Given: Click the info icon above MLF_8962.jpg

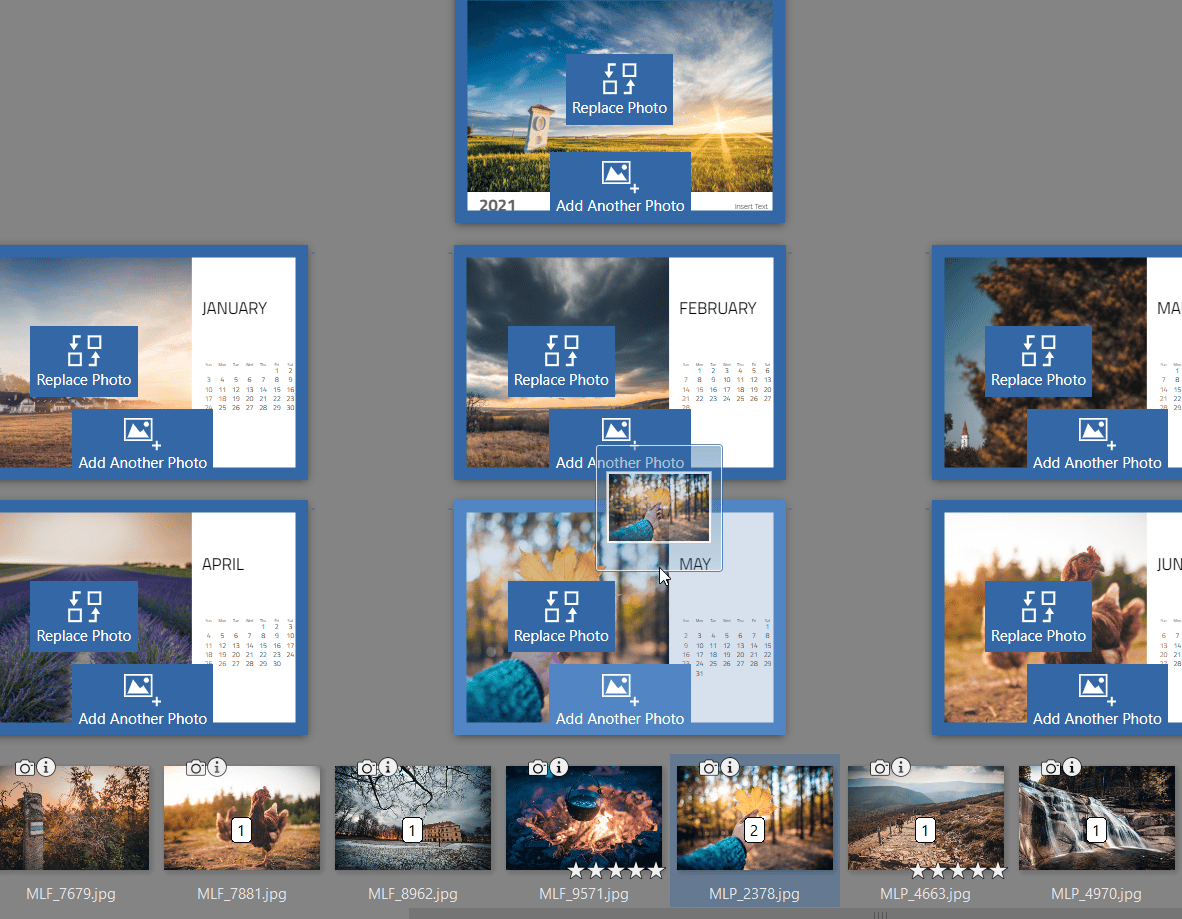Looking at the screenshot, I should point(388,767).
